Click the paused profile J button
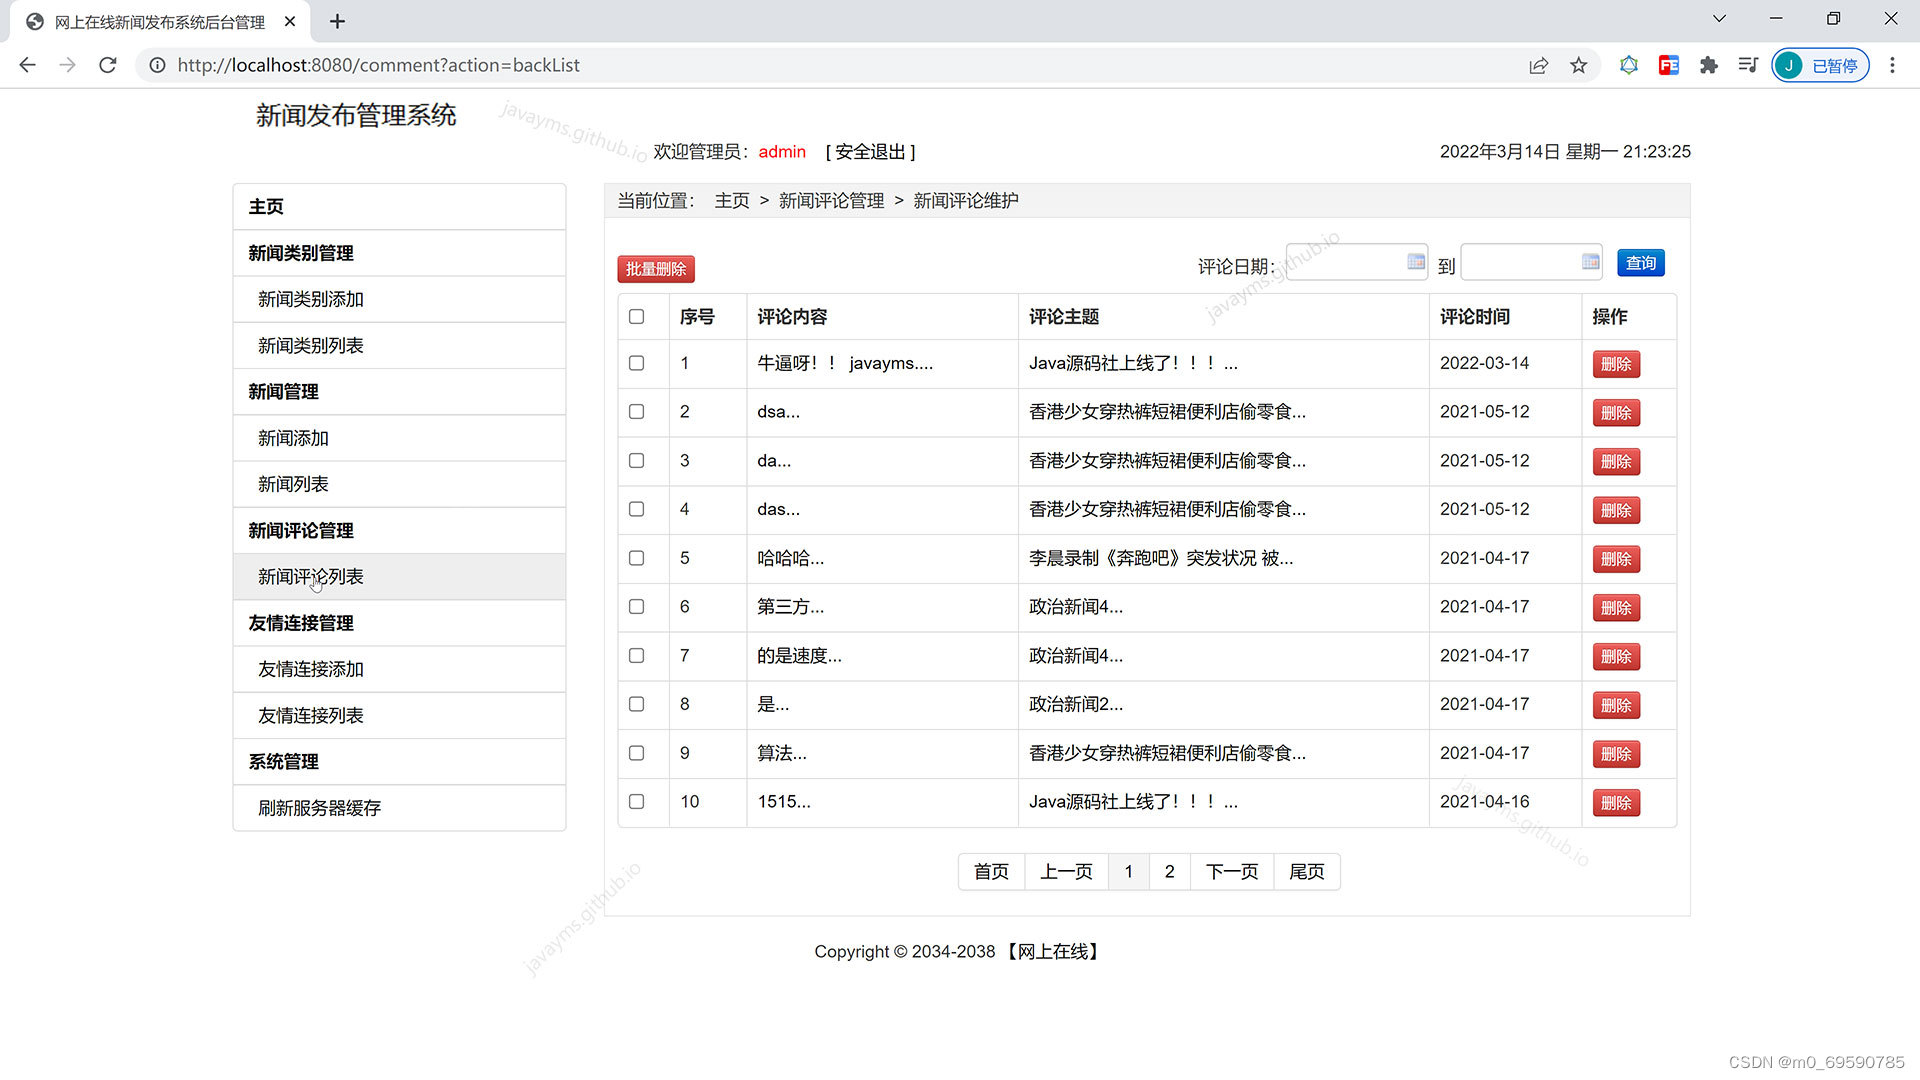 click(x=1820, y=65)
